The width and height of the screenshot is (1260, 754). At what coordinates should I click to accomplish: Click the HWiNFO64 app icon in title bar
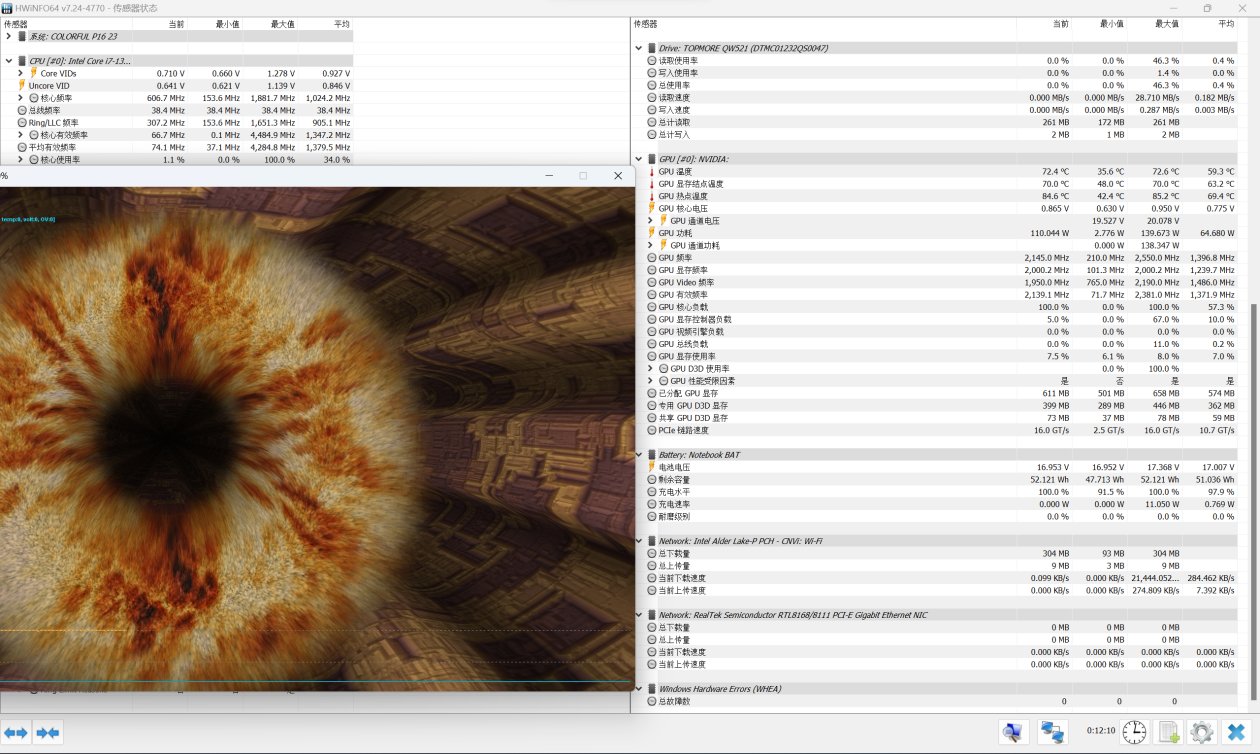8,8
